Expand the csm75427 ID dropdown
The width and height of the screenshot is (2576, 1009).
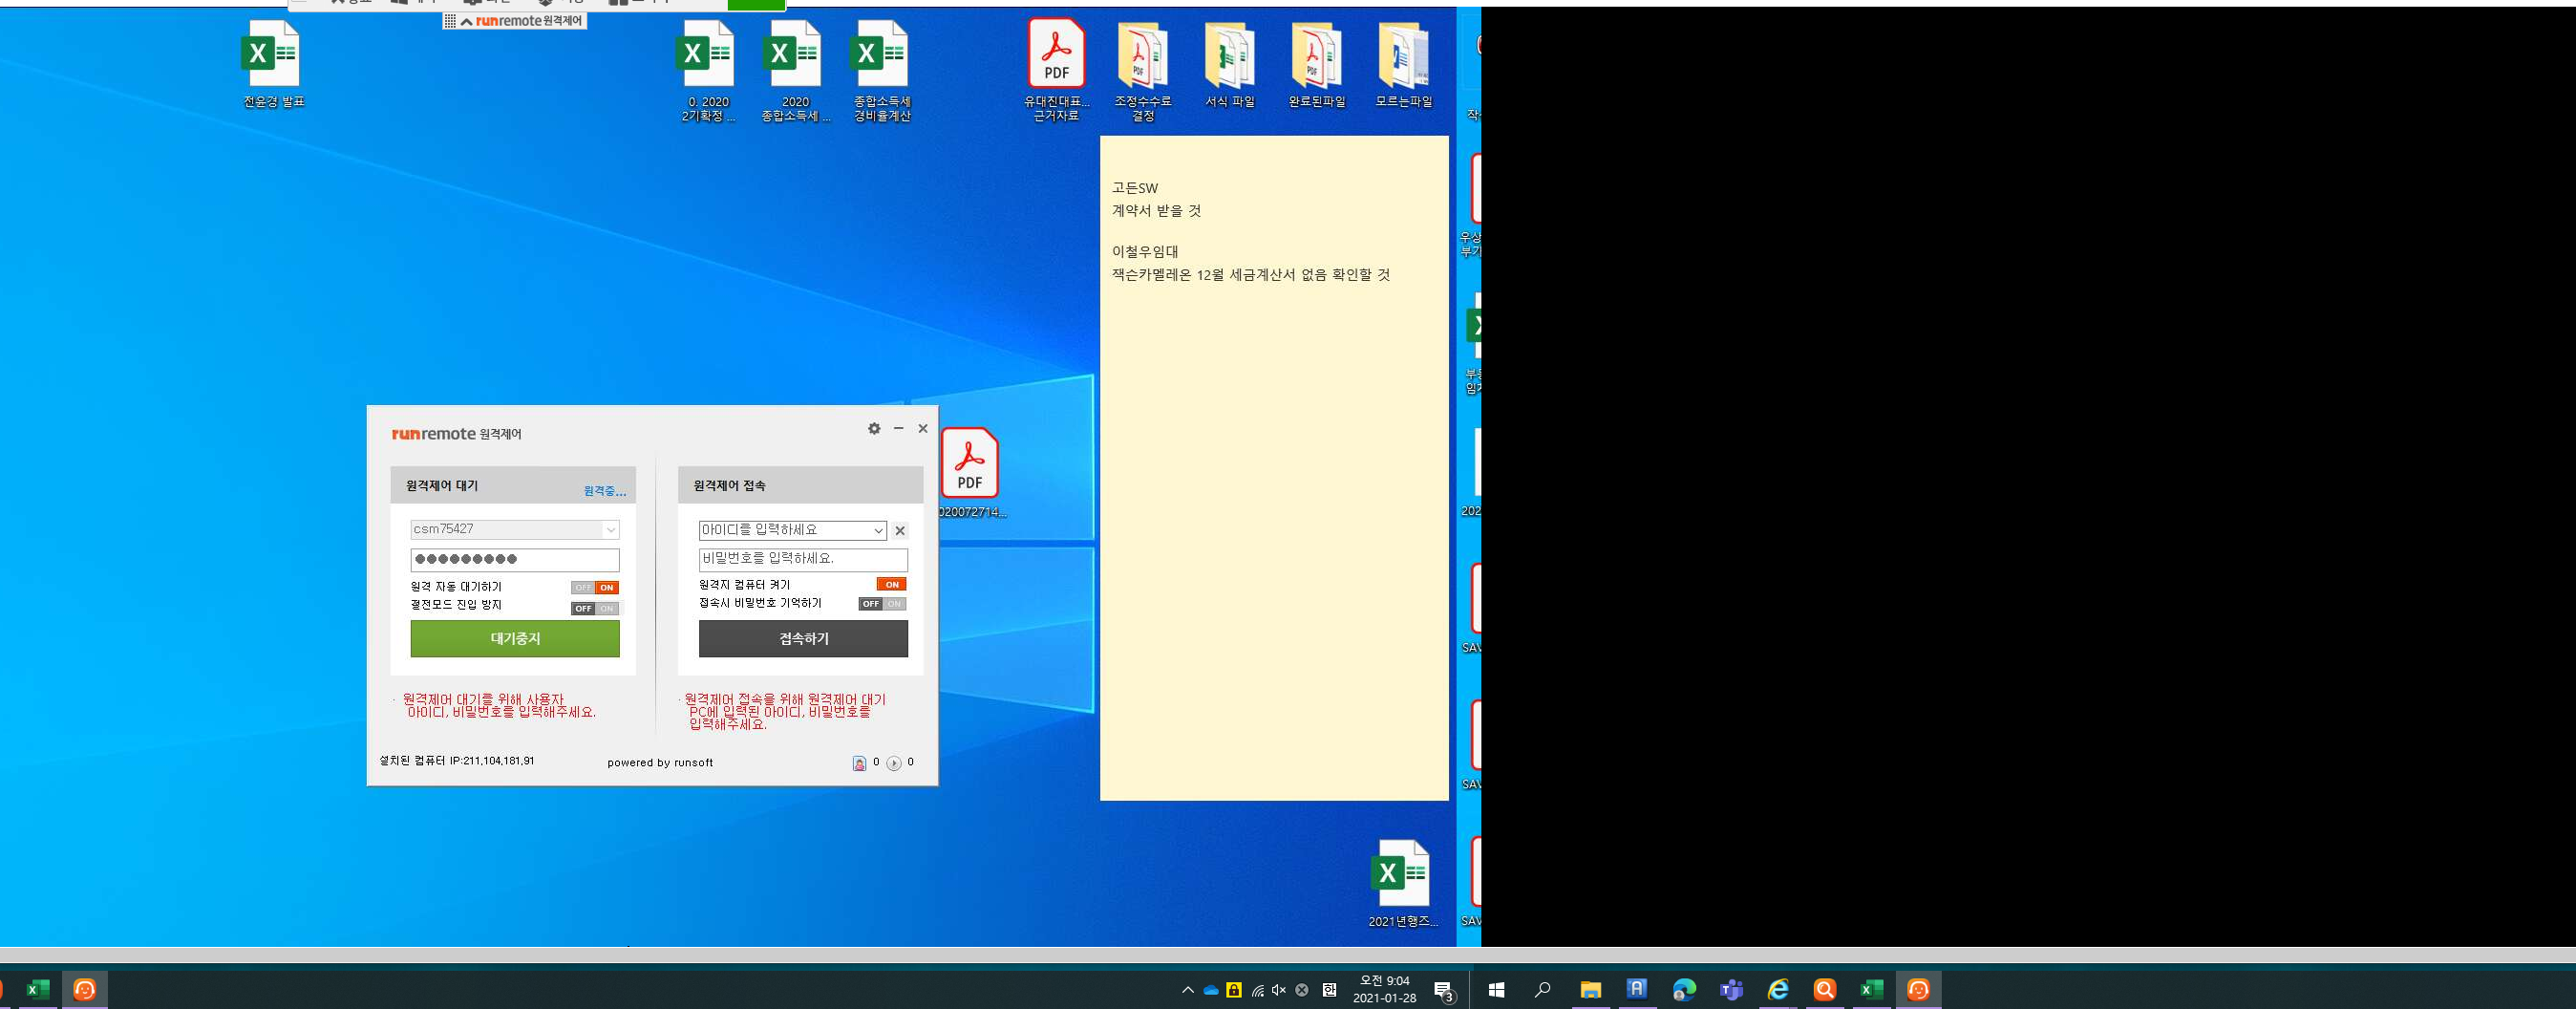click(x=610, y=530)
